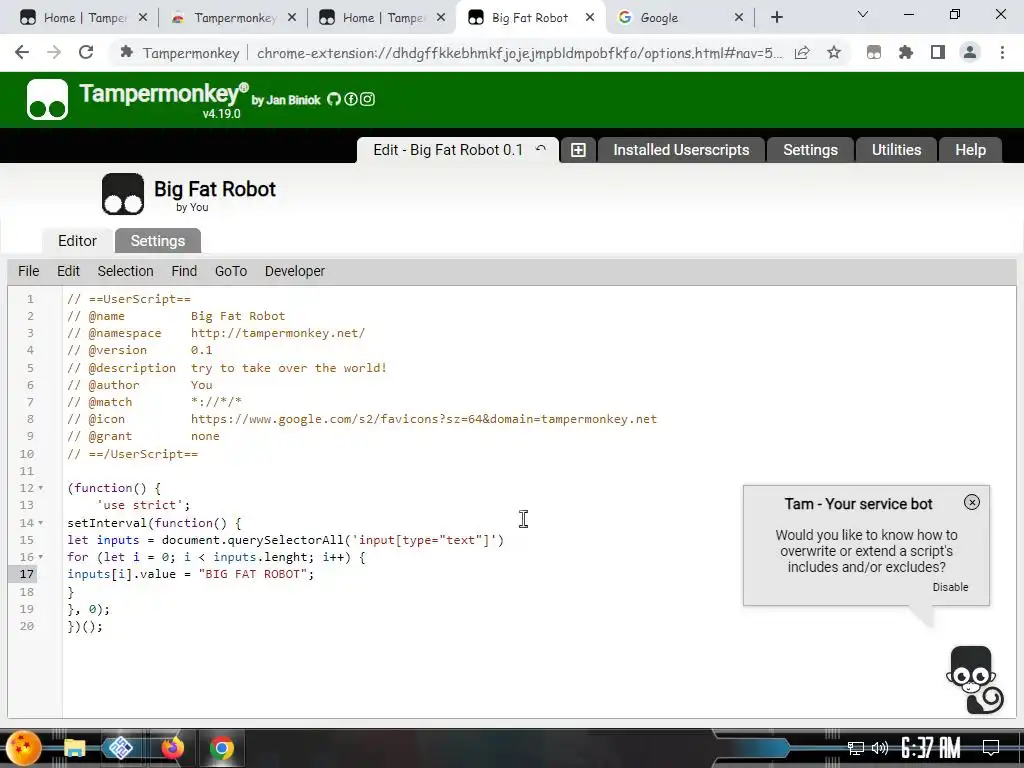The height and width of the screenshot is (768, 1024).
Task: Open the Developer menu
Action: 295,271
